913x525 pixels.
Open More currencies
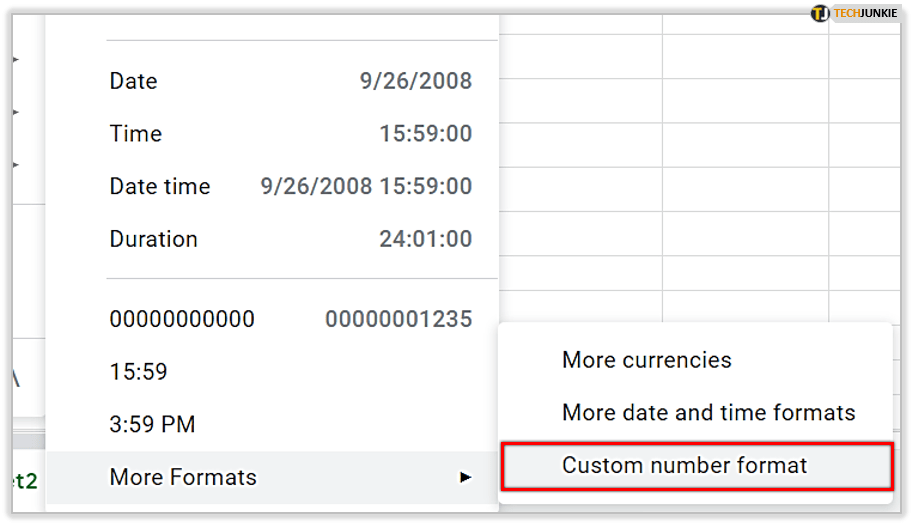click(x=646, y=360)
